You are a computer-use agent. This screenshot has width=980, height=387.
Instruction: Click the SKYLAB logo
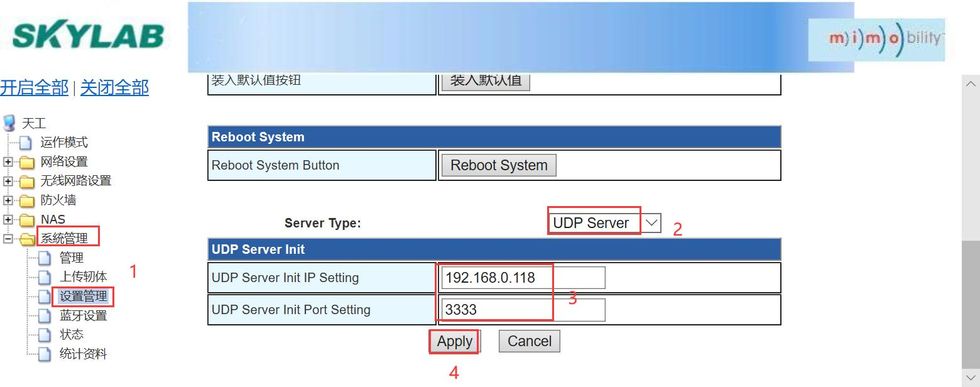point(88,36)
